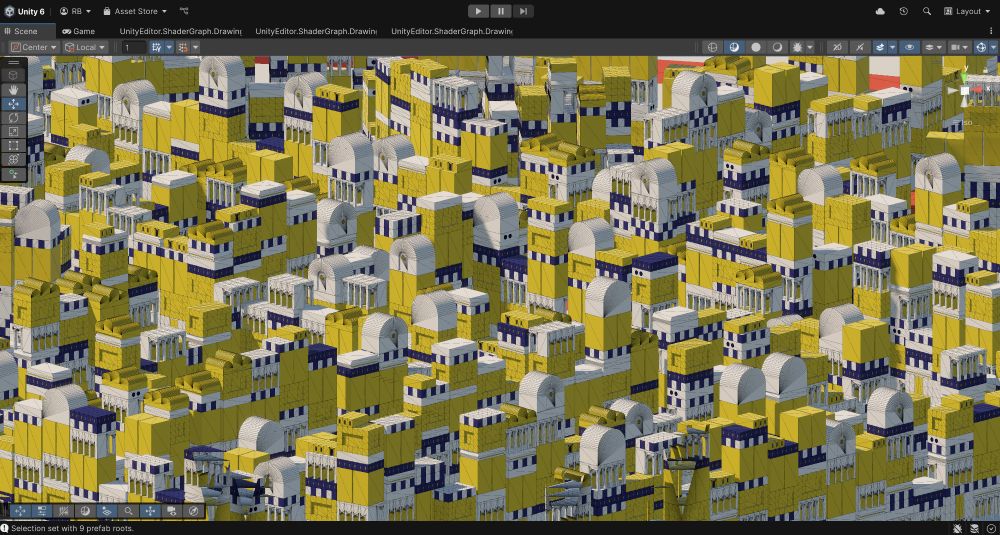Screen dimensions: 1000x535
Task: Click the magnifier icon in bottom overlay toolbar
Action: pyautogui.click(x=129, y=511)
